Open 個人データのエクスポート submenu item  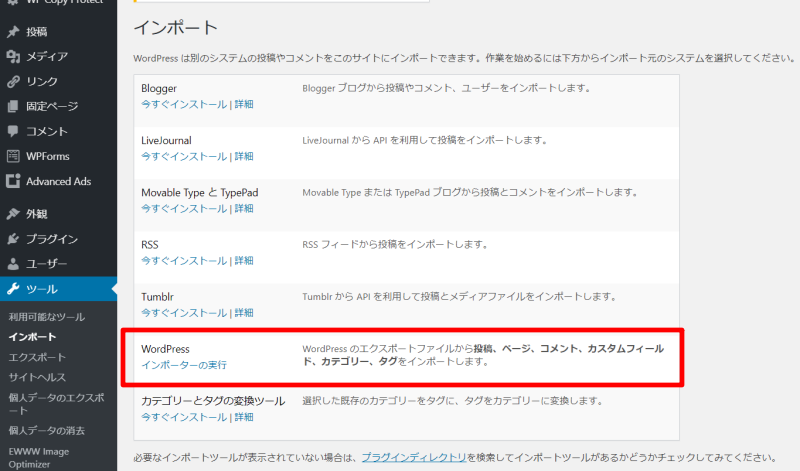pos(56,404)
